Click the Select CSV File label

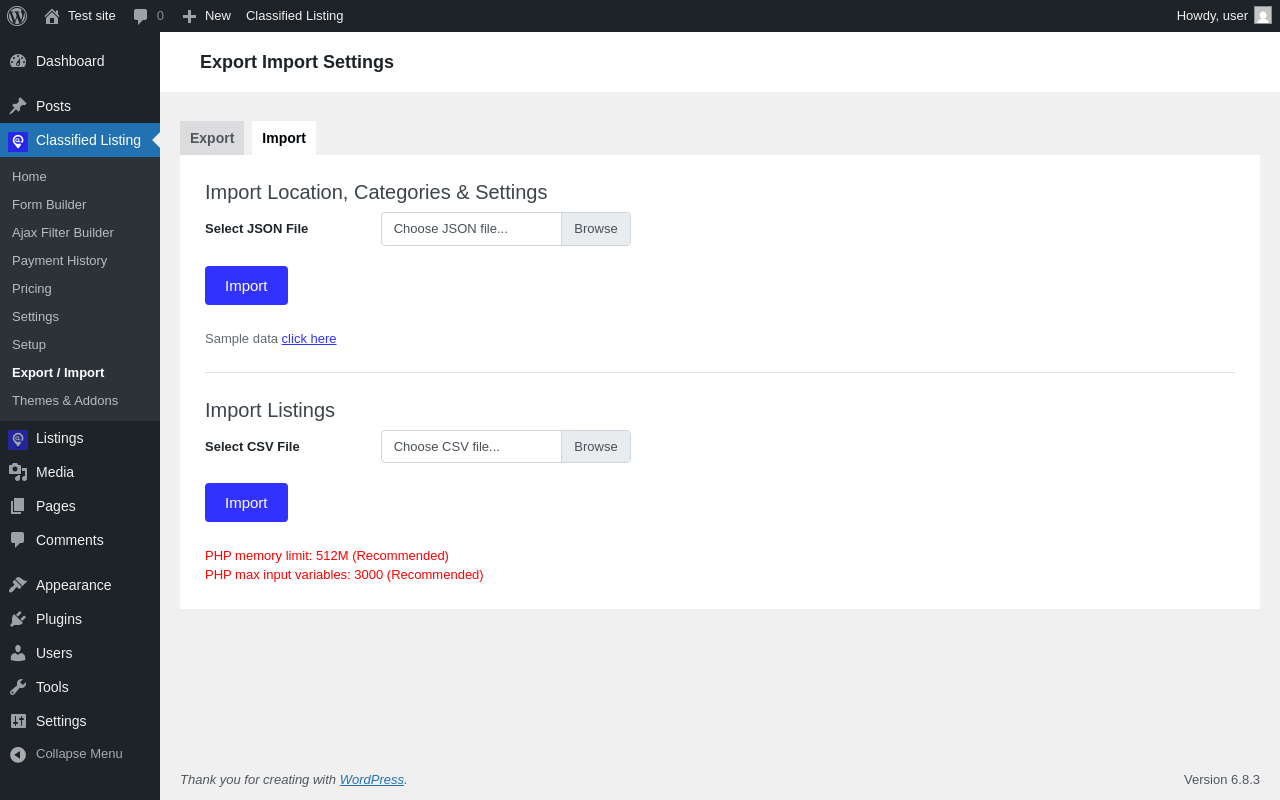(x=252, y=447)
